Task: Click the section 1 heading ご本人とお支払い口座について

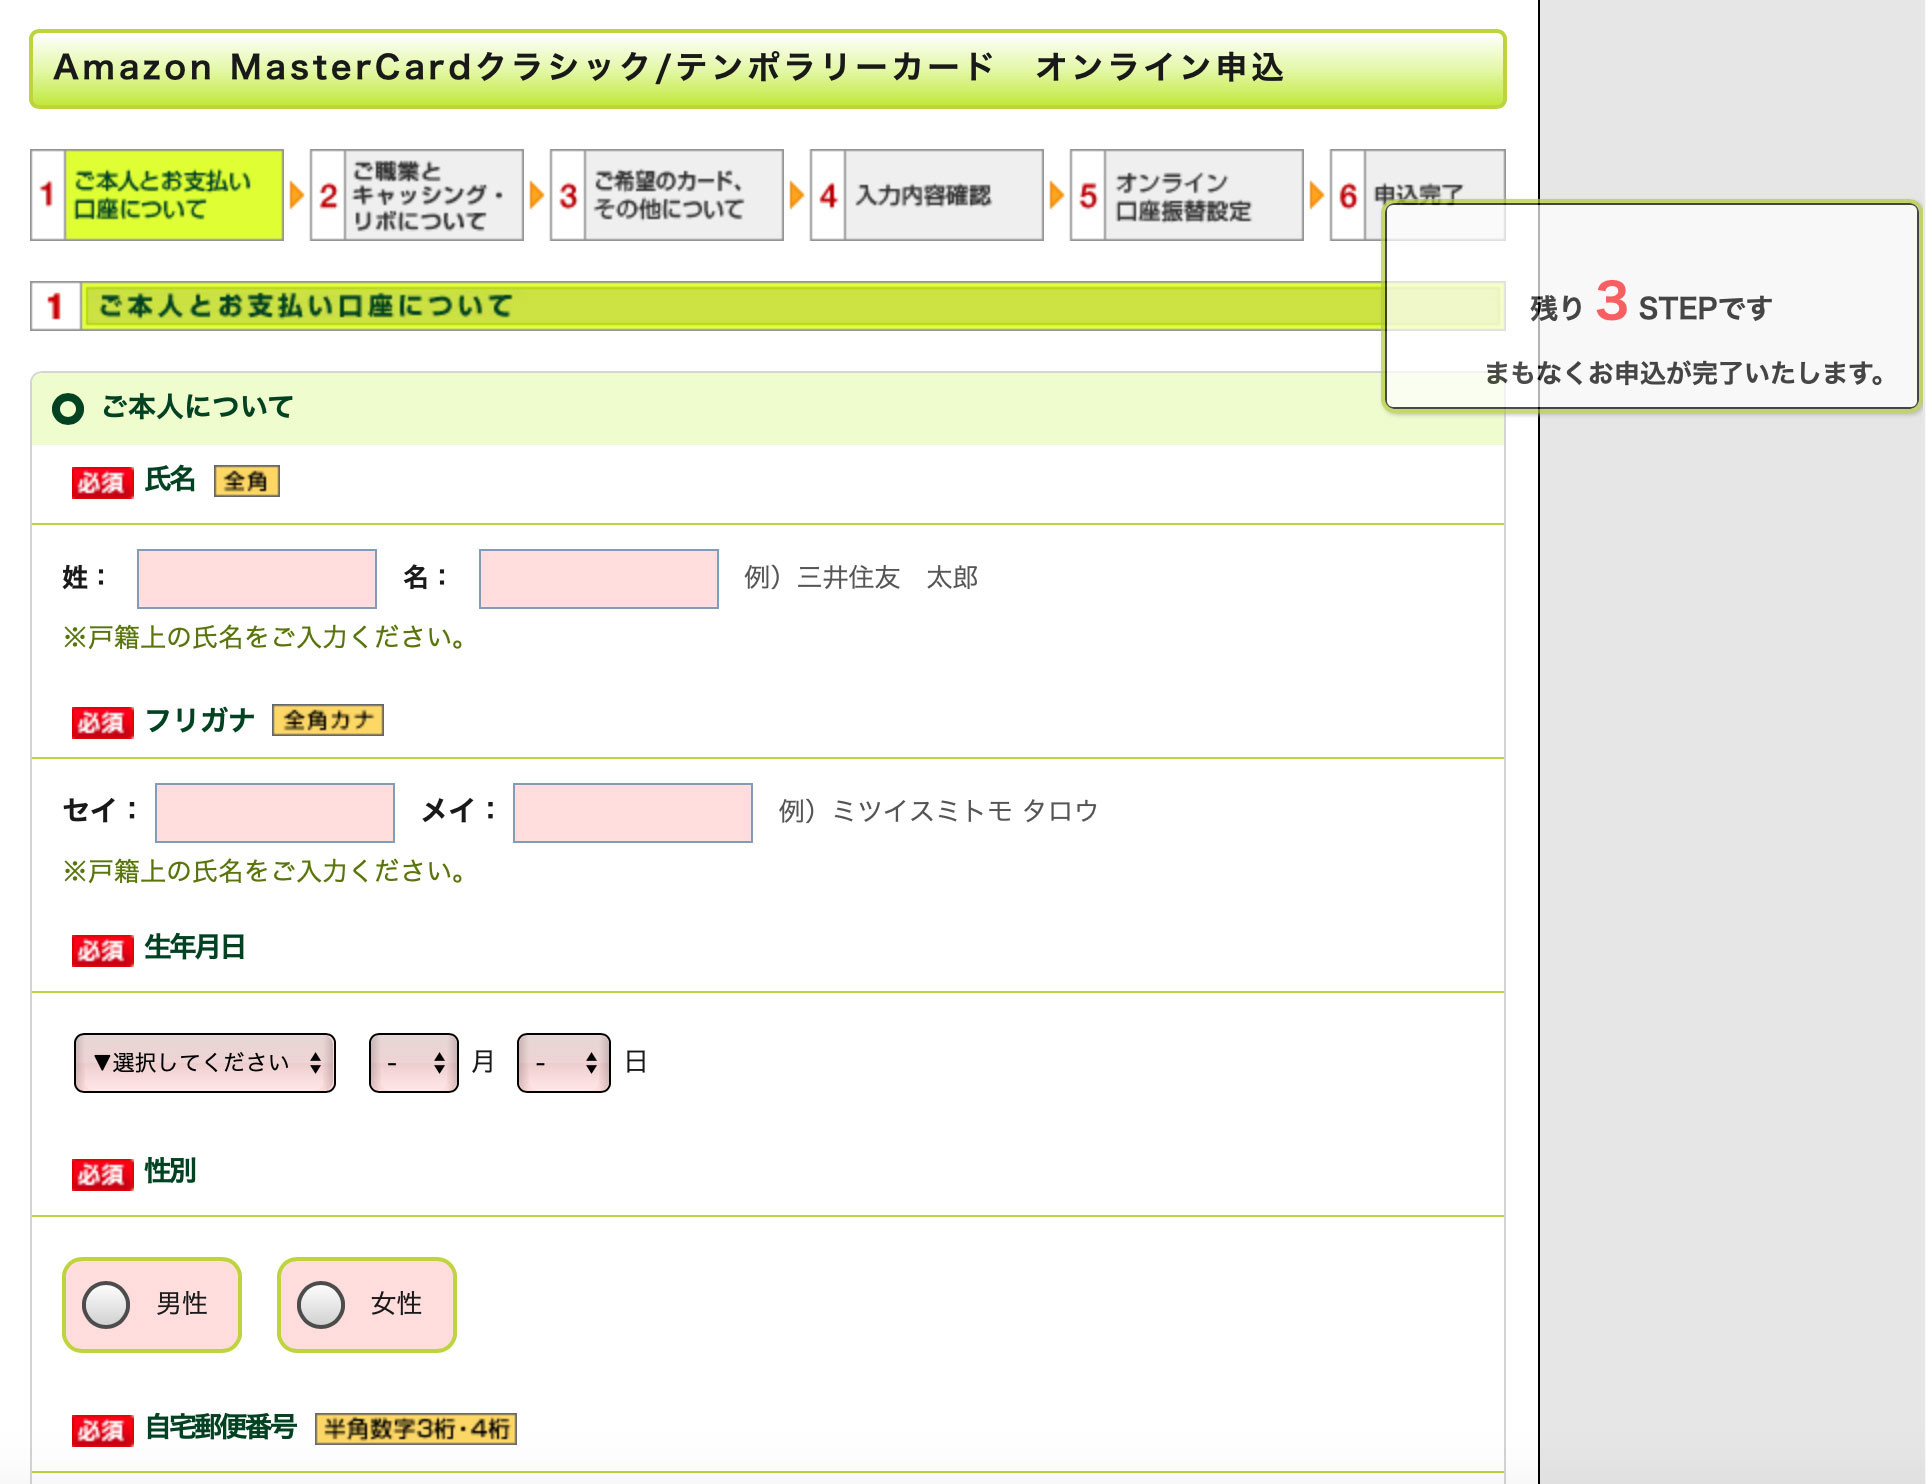Action: [306, 306]
